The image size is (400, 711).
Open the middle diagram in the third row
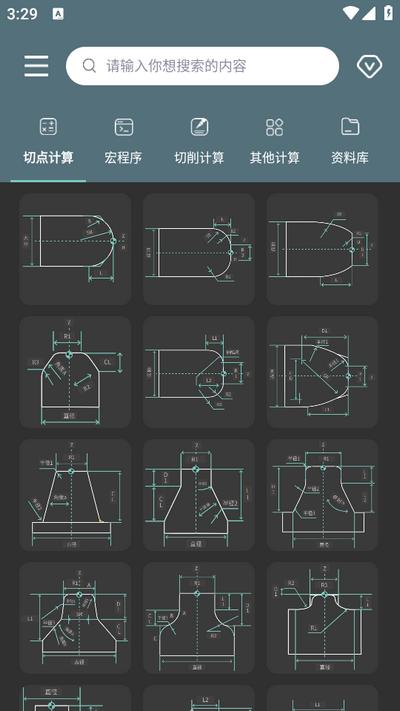point(199,495)
